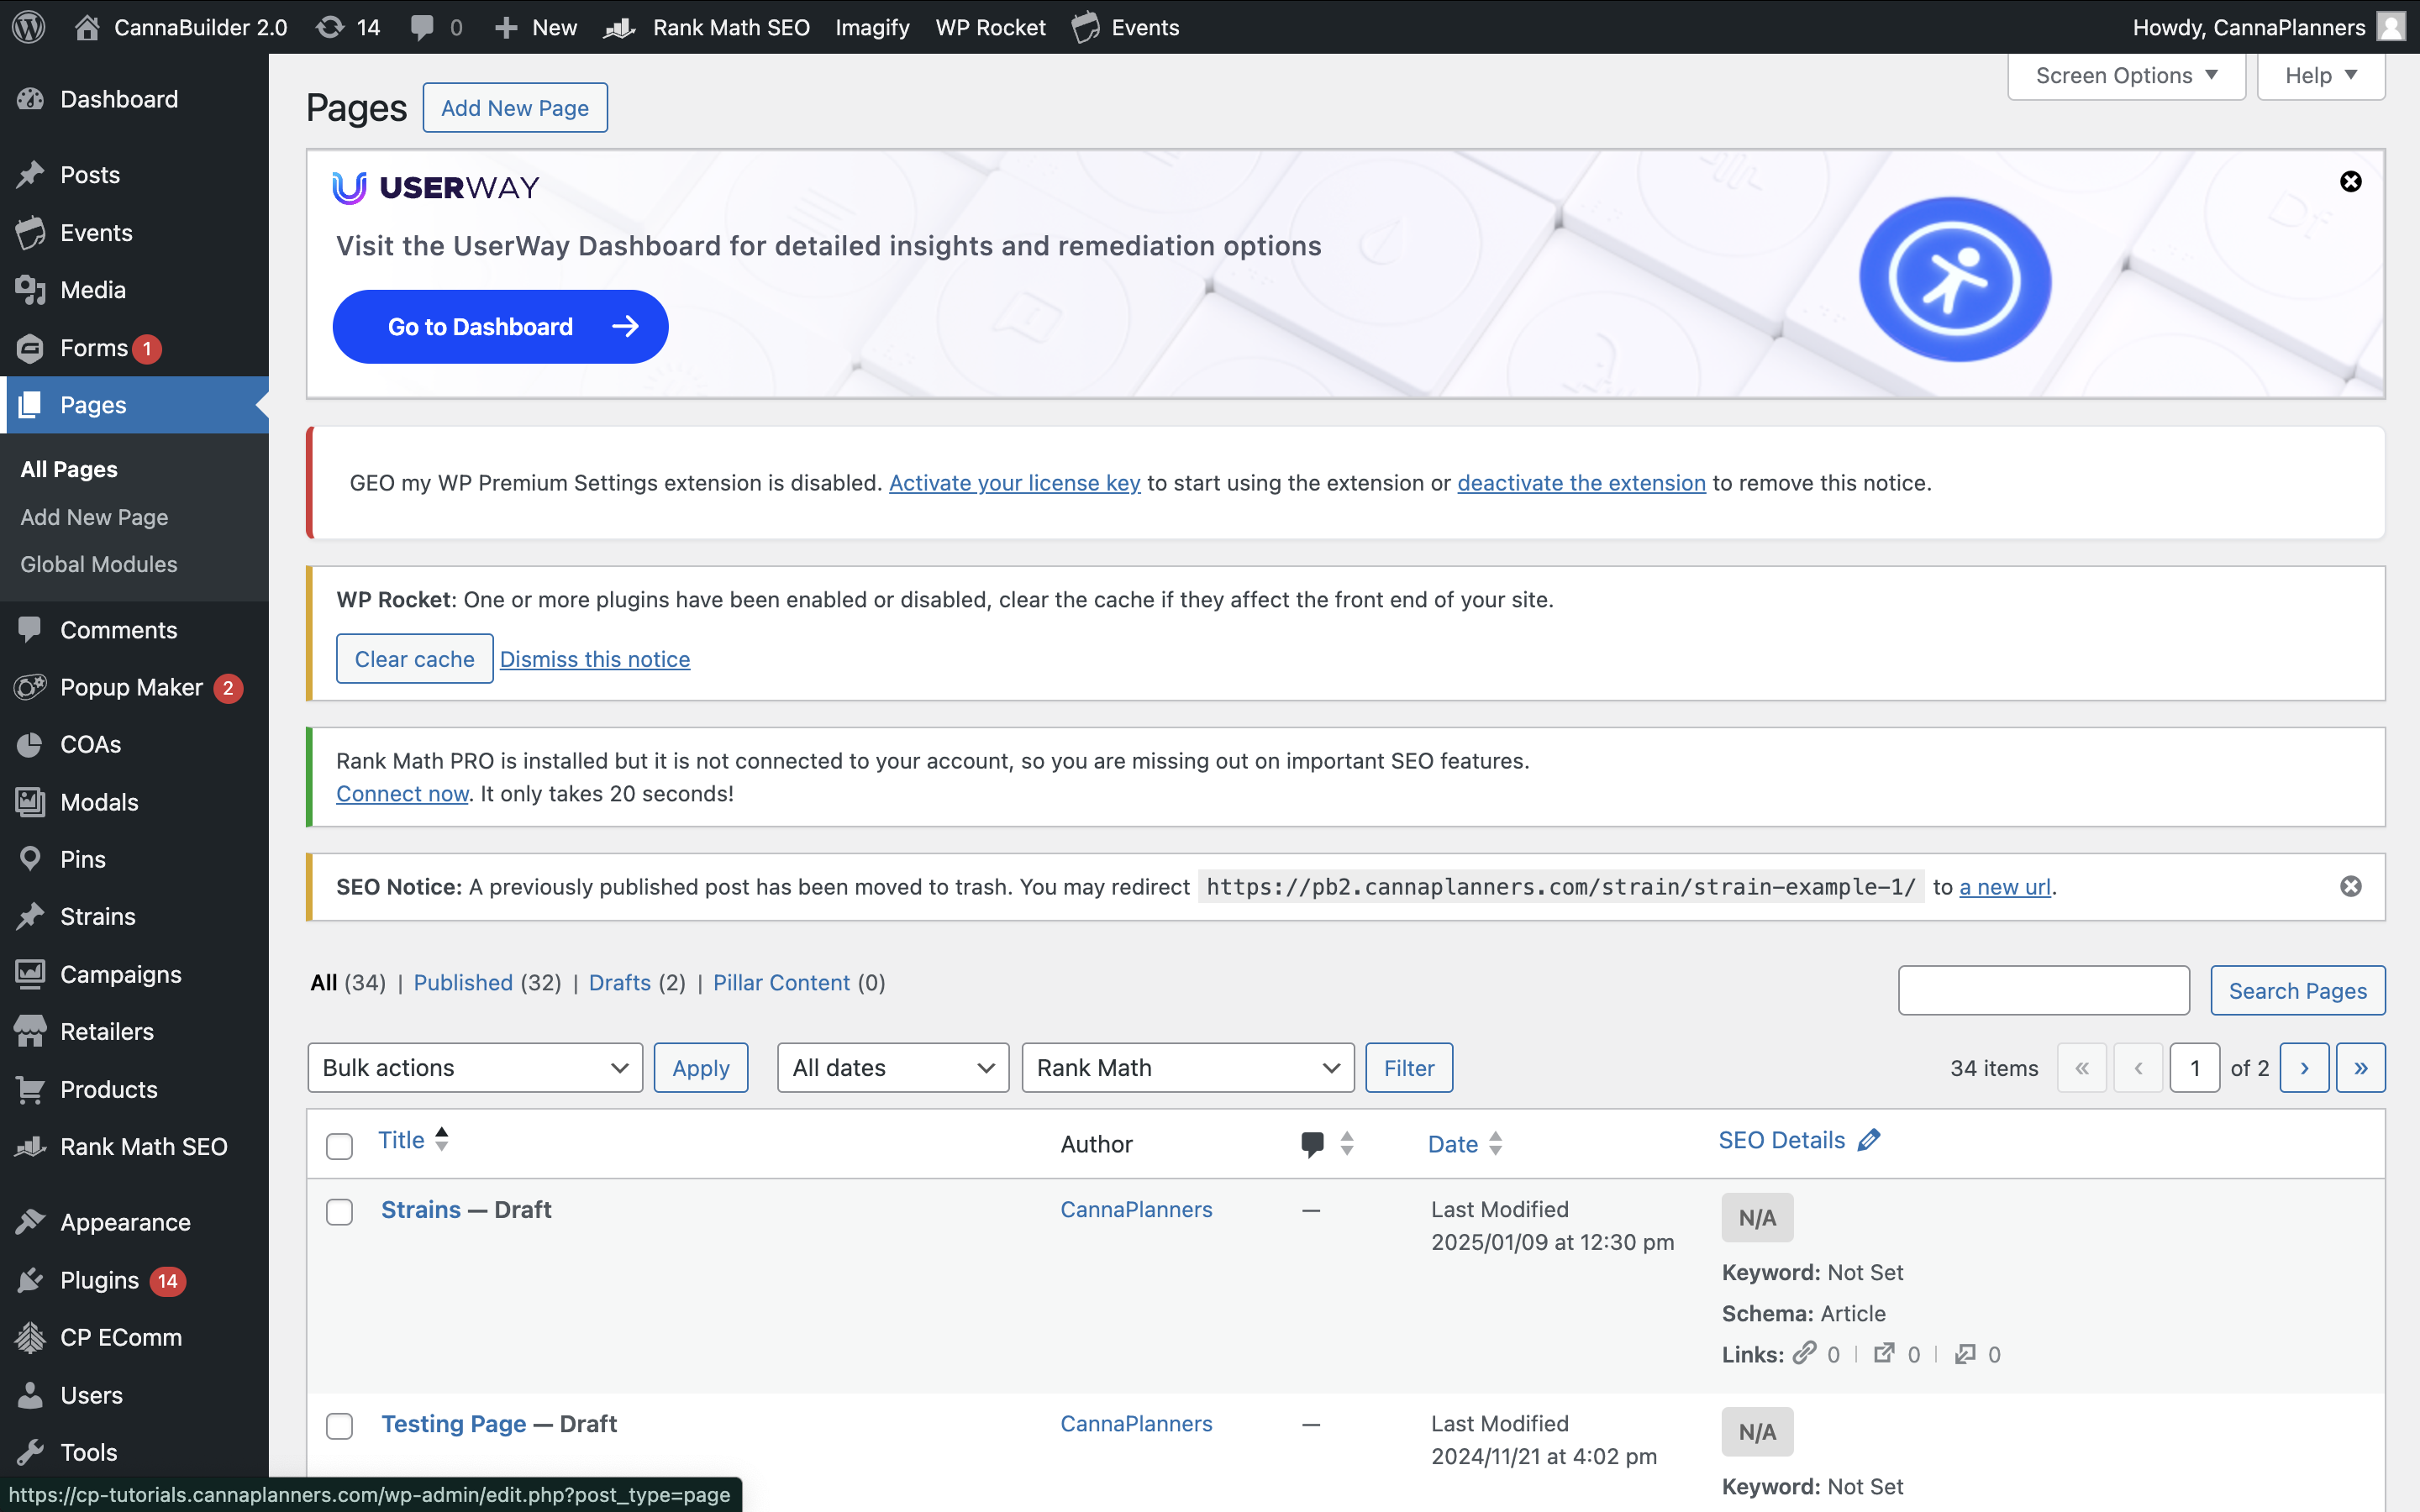Open the Bulk actions dropdown
The height and width of the screenshot is (1512, 2420).
click(x=474, y=1068)
